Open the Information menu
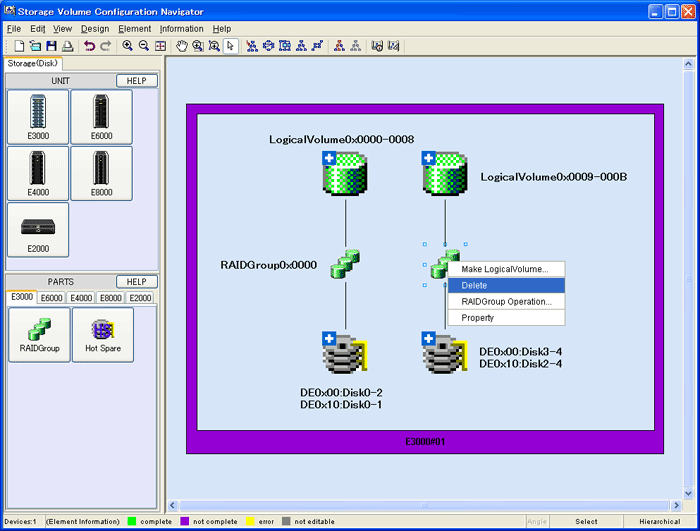Image resolution: width=700 pixels, height=531 pixels. [181, 29]
